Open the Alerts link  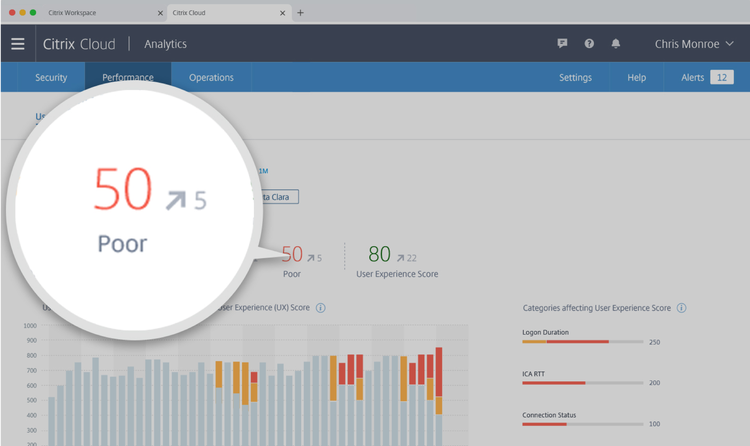tap(692, 78)
